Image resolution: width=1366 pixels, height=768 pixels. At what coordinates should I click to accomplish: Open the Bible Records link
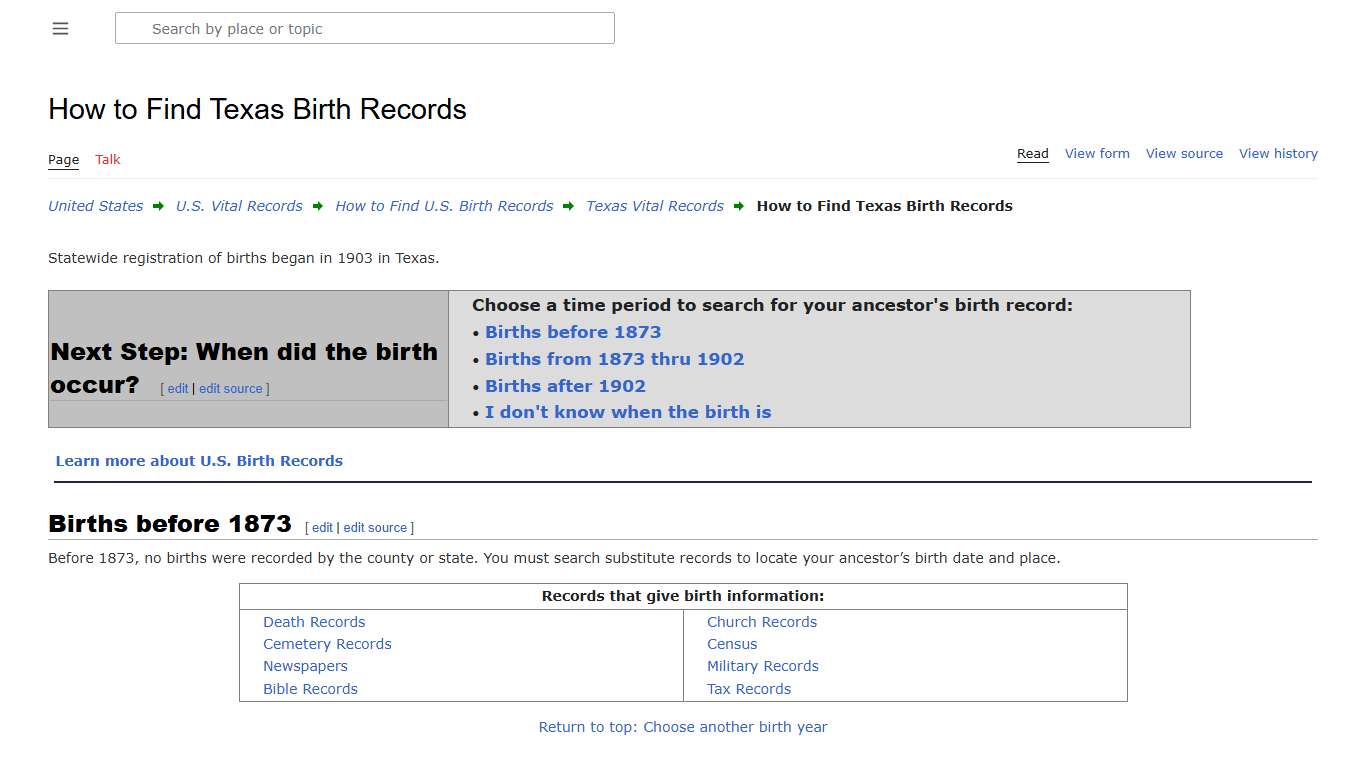click(x=310, y=688)
